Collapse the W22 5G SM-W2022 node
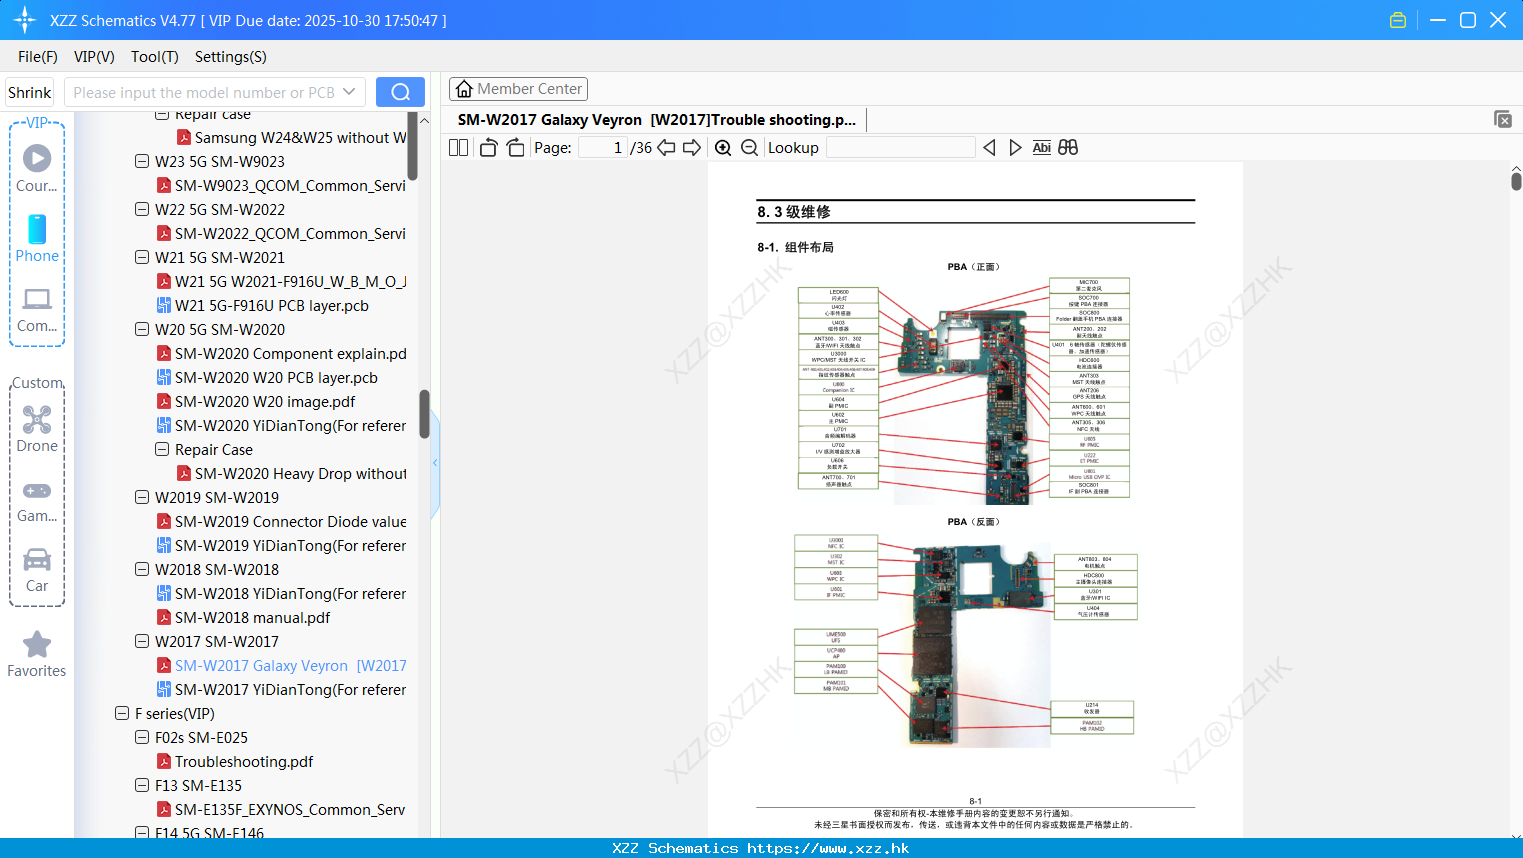 (142, 209)
